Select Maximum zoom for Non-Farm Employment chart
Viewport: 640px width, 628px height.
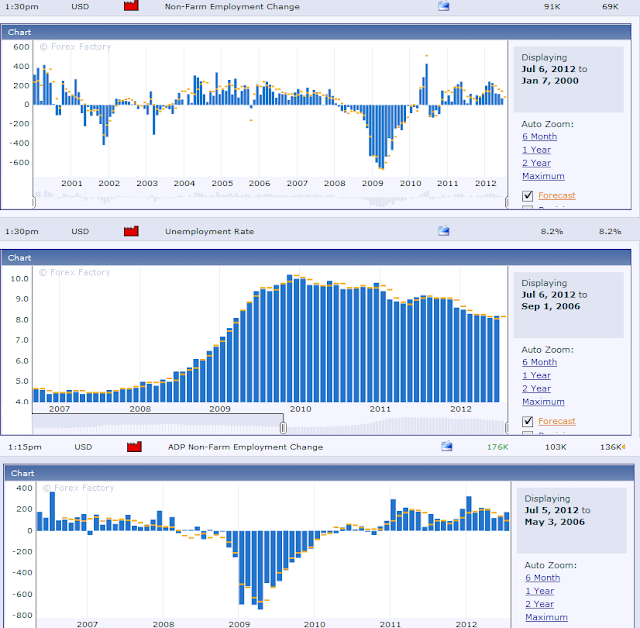coord(543,176)
